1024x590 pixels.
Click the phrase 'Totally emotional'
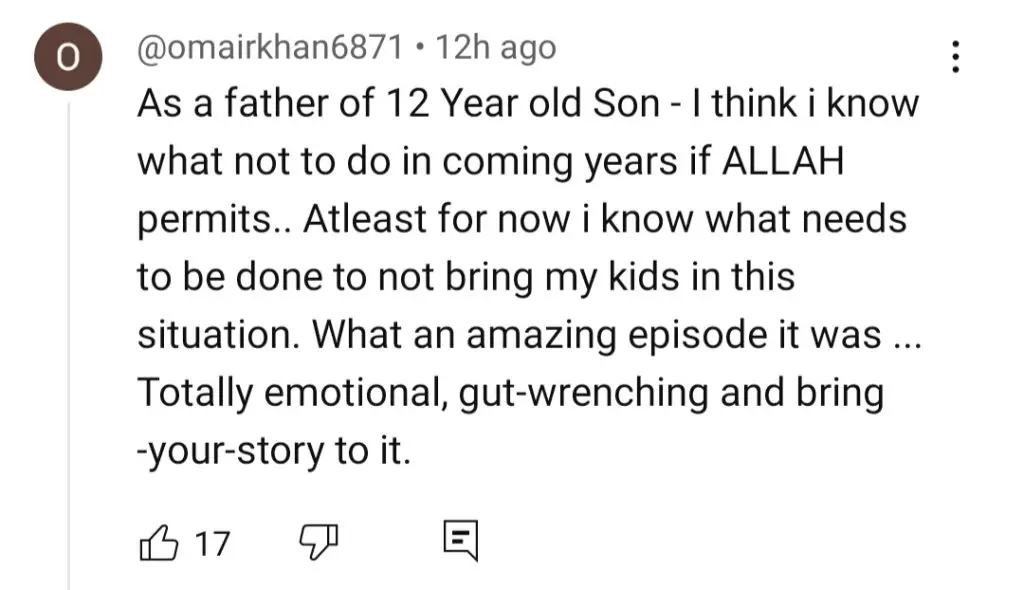[293, 393]
